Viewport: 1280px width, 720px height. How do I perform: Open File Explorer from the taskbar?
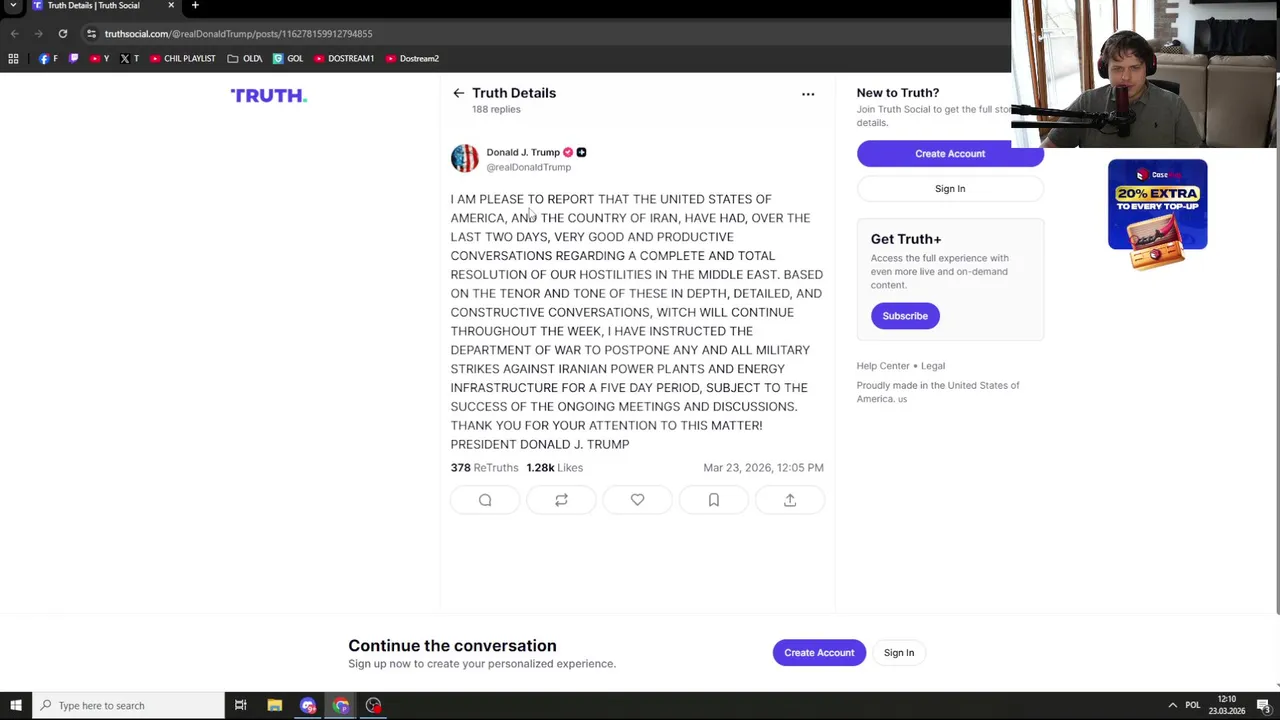pos(274,706)
